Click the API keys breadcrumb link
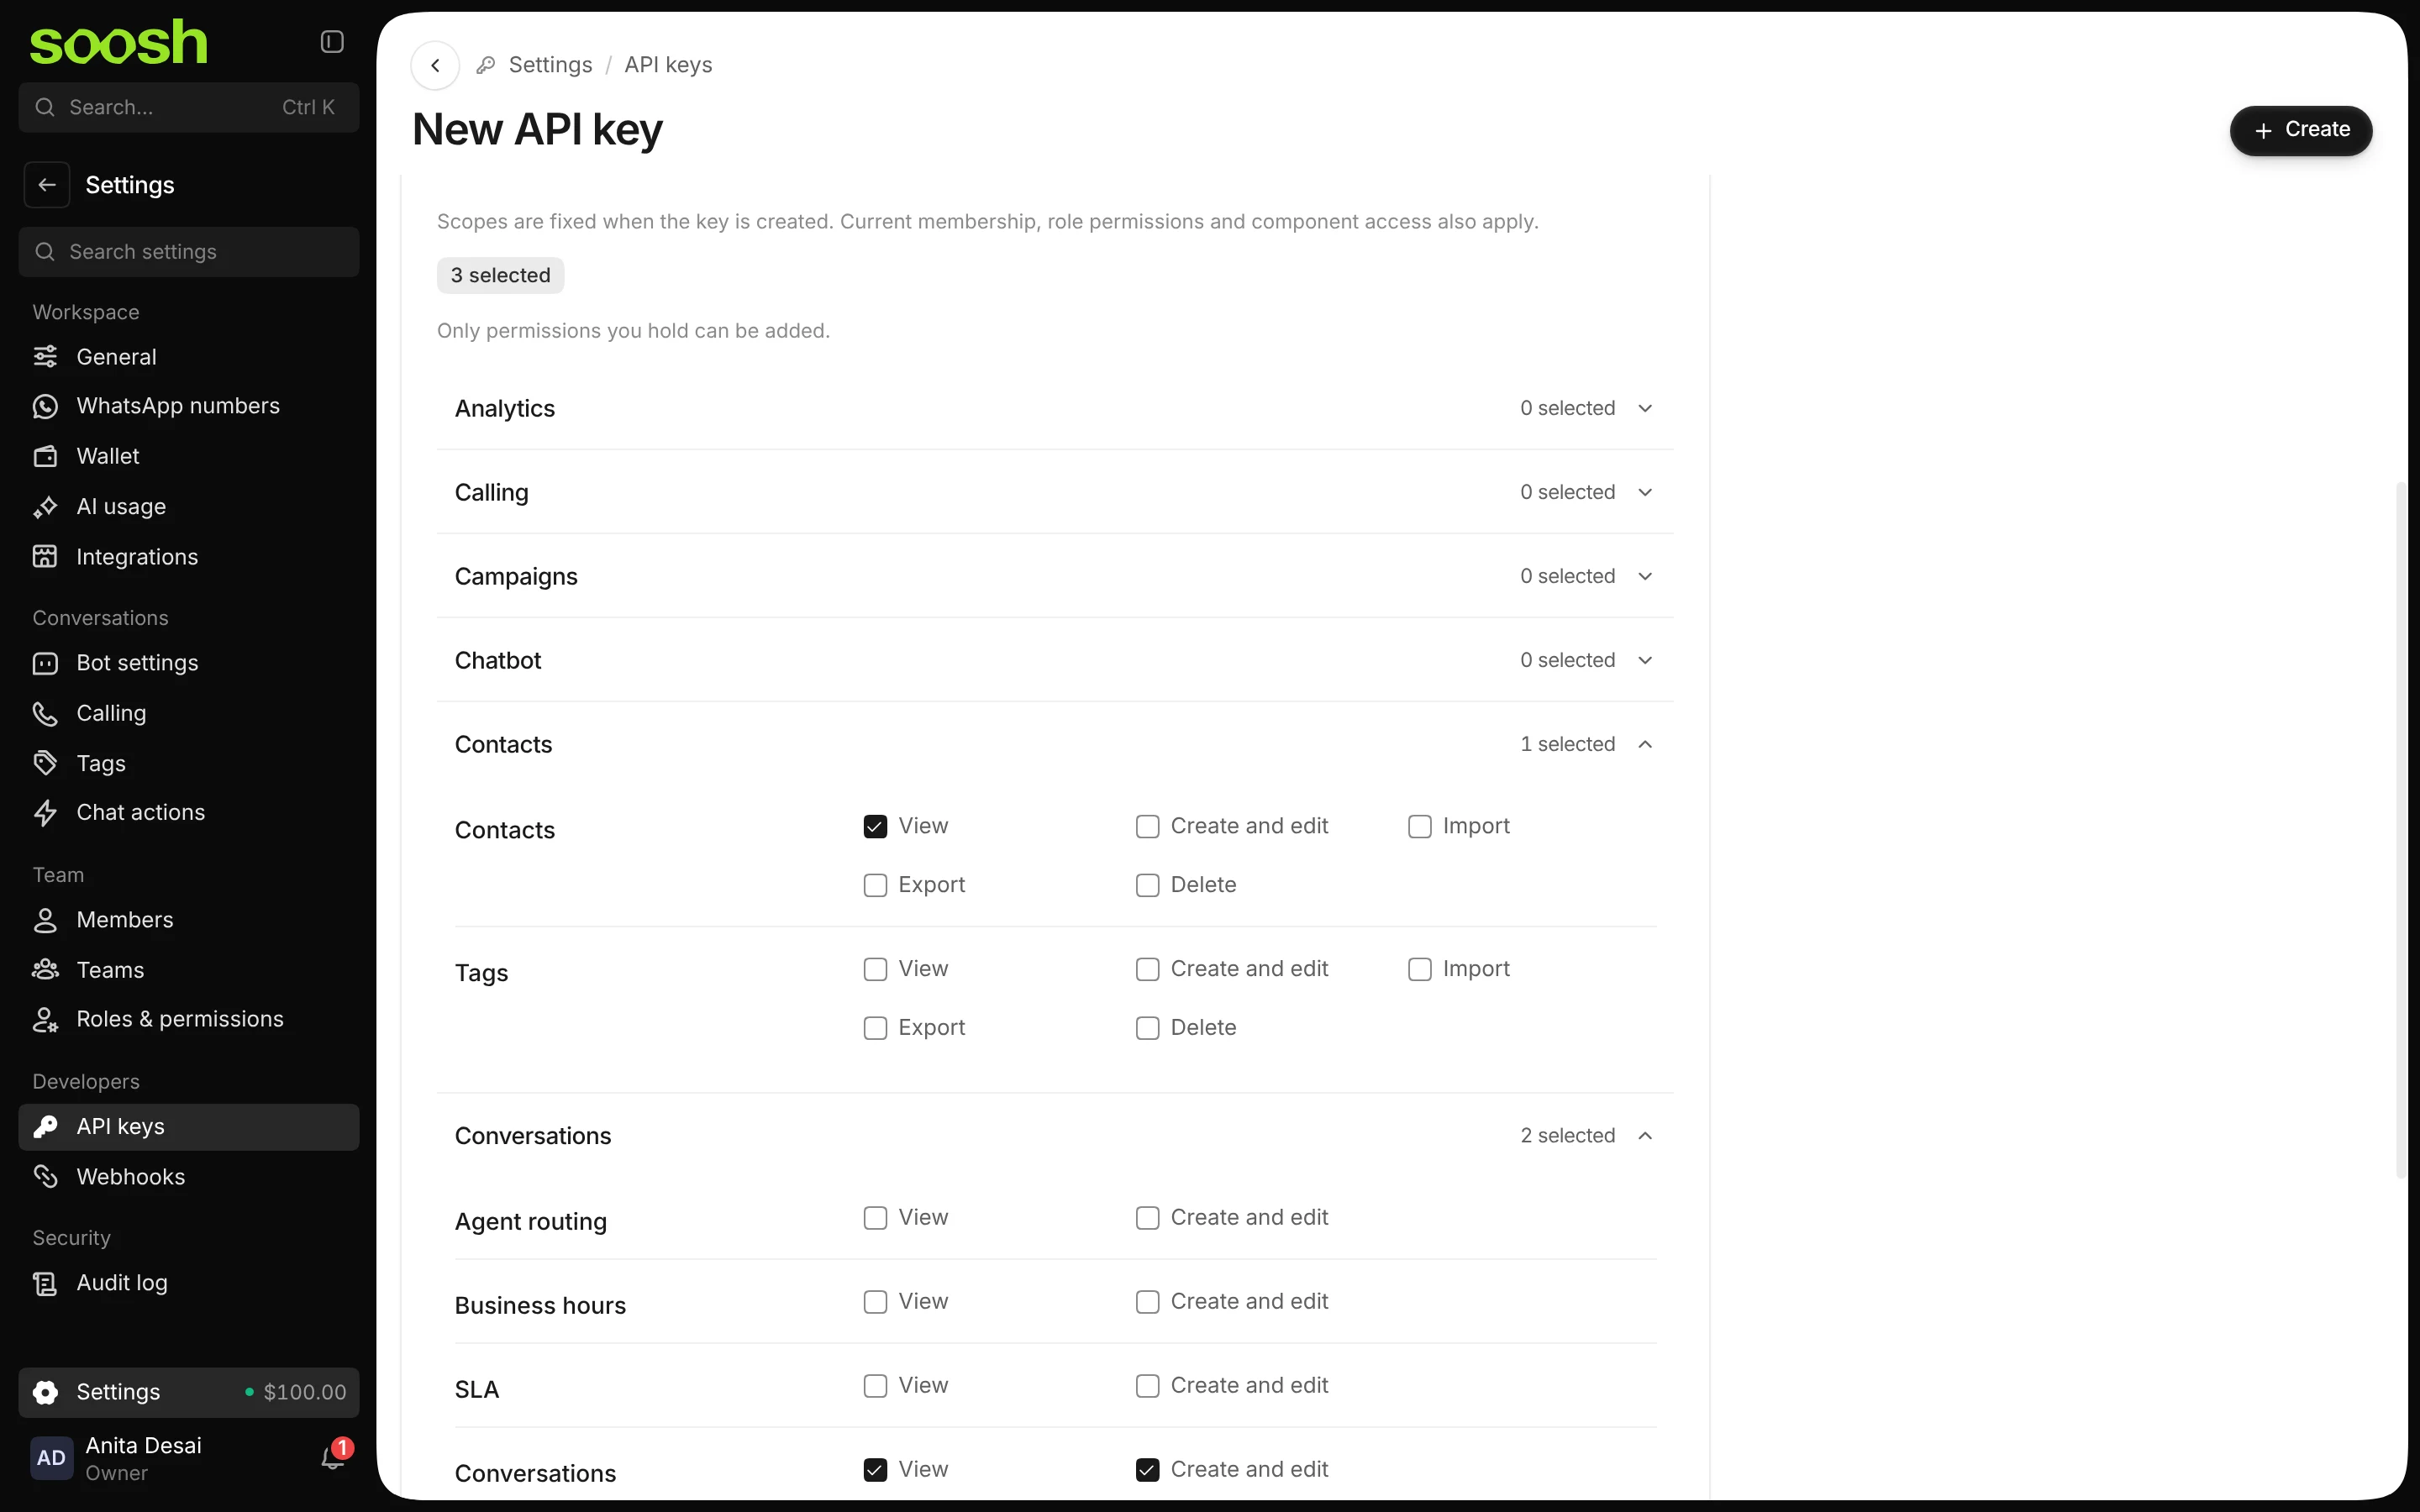The width and height of the screenshot is (2420, 1512). point(668,65)
